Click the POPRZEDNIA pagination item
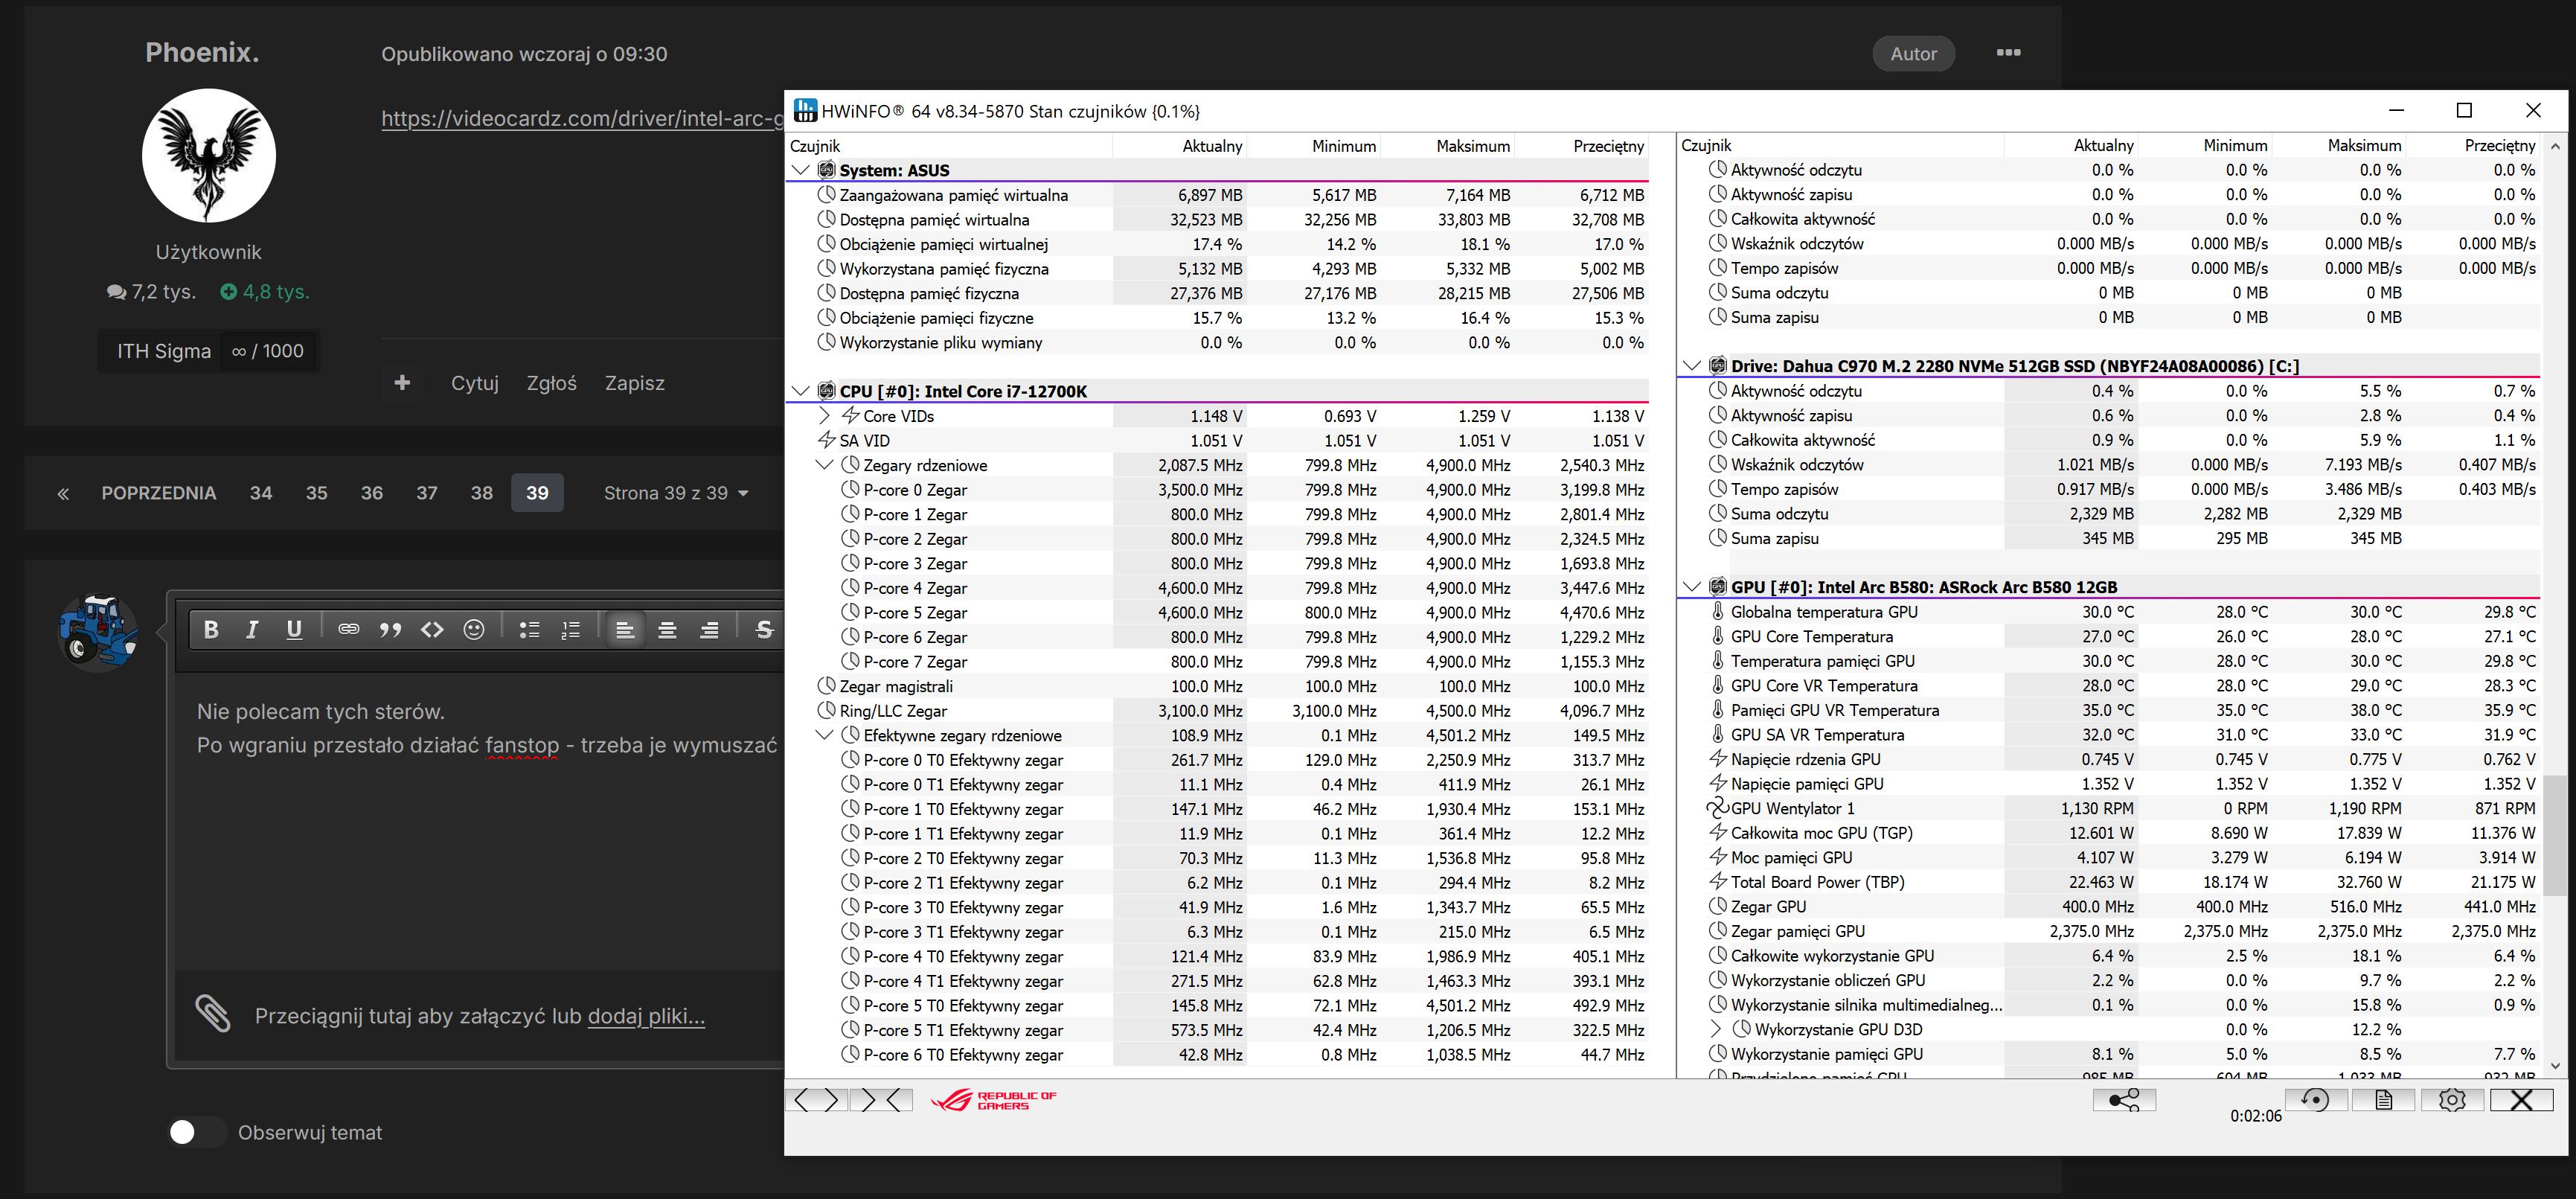 [158, 493]
